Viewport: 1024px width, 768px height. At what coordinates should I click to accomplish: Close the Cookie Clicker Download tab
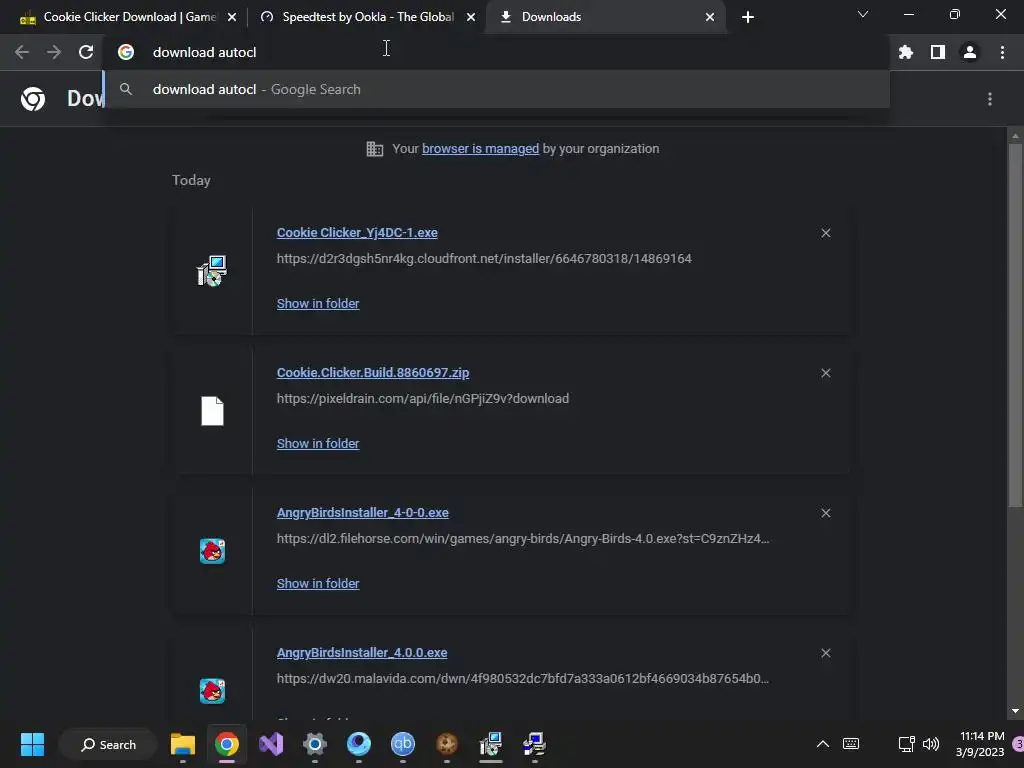click(232, 17)
